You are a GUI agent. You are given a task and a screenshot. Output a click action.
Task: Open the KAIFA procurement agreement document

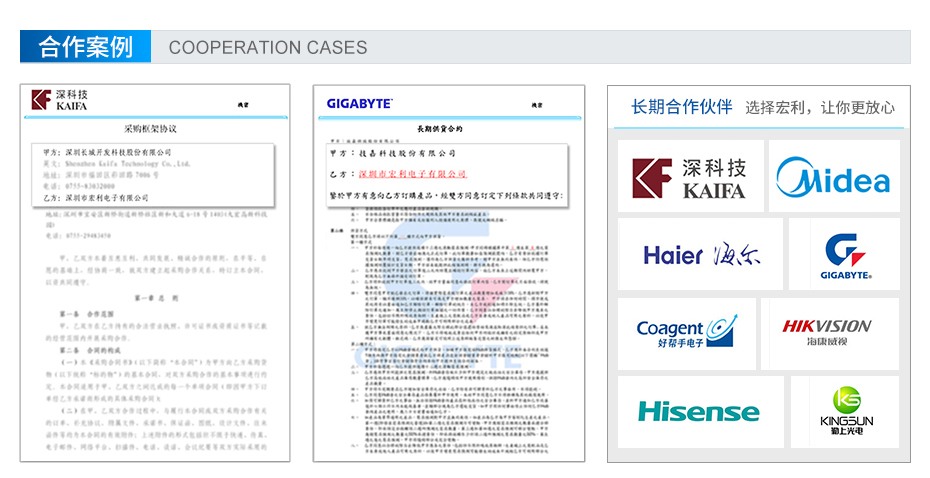[x=155, y=273]
